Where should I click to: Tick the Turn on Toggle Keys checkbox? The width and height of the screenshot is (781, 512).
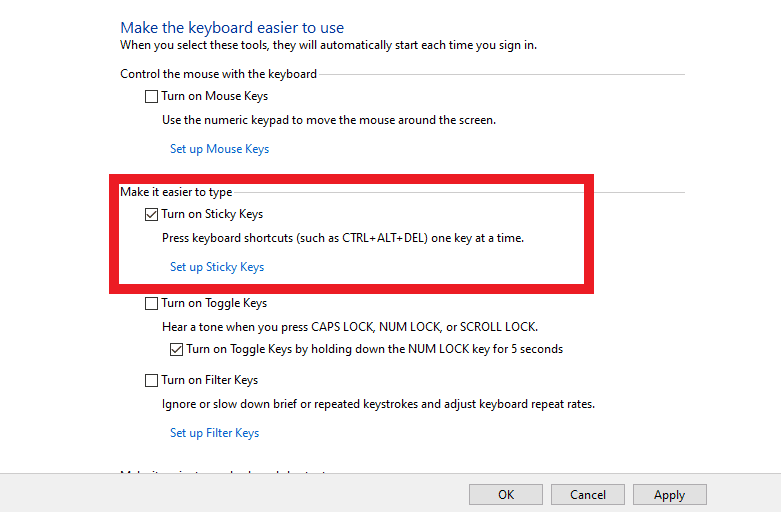click(x=151, y=303)
